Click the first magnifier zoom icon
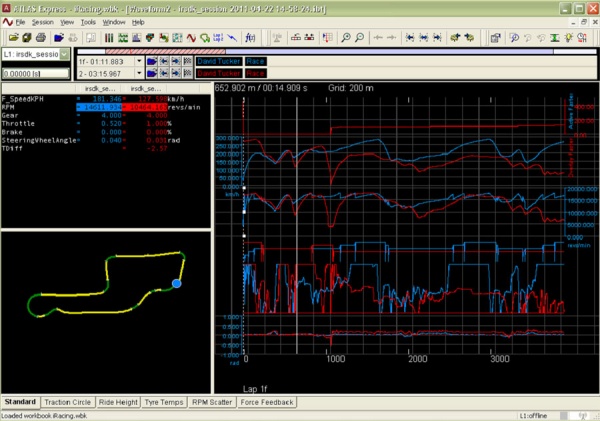 pos(344,37)
